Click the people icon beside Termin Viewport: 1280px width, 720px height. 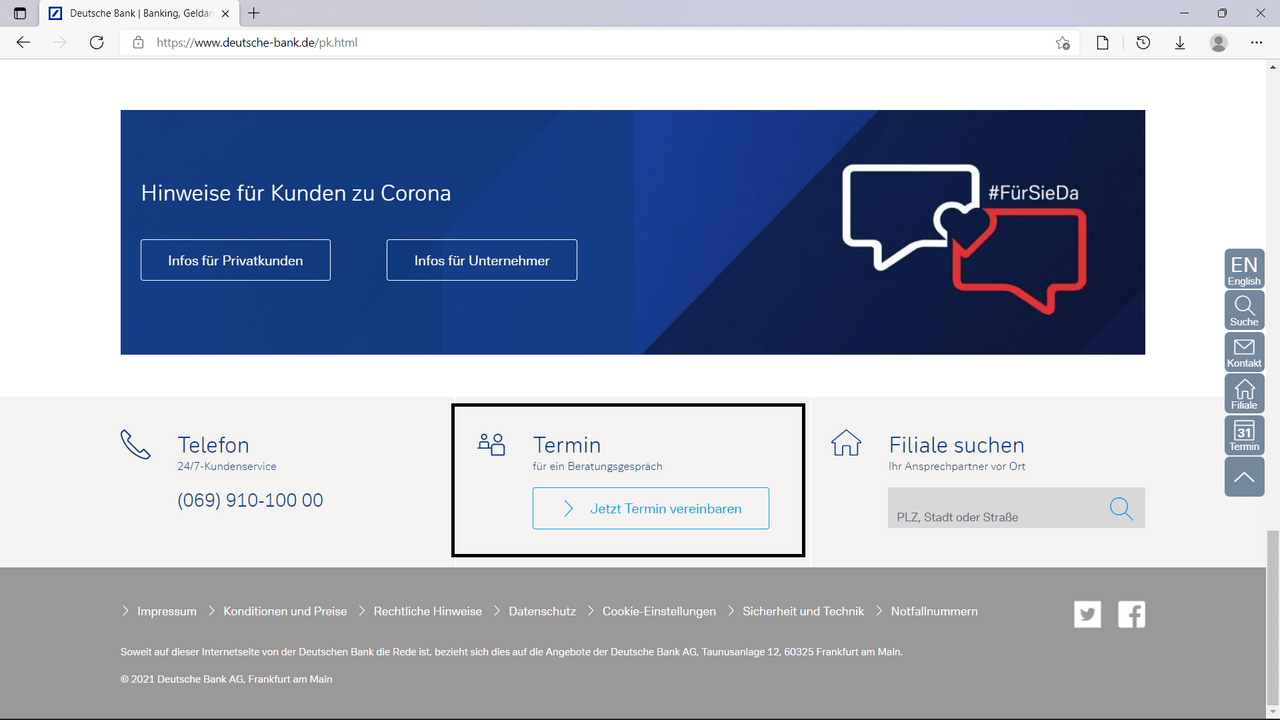pyautogui.click(x=491, y=444)
